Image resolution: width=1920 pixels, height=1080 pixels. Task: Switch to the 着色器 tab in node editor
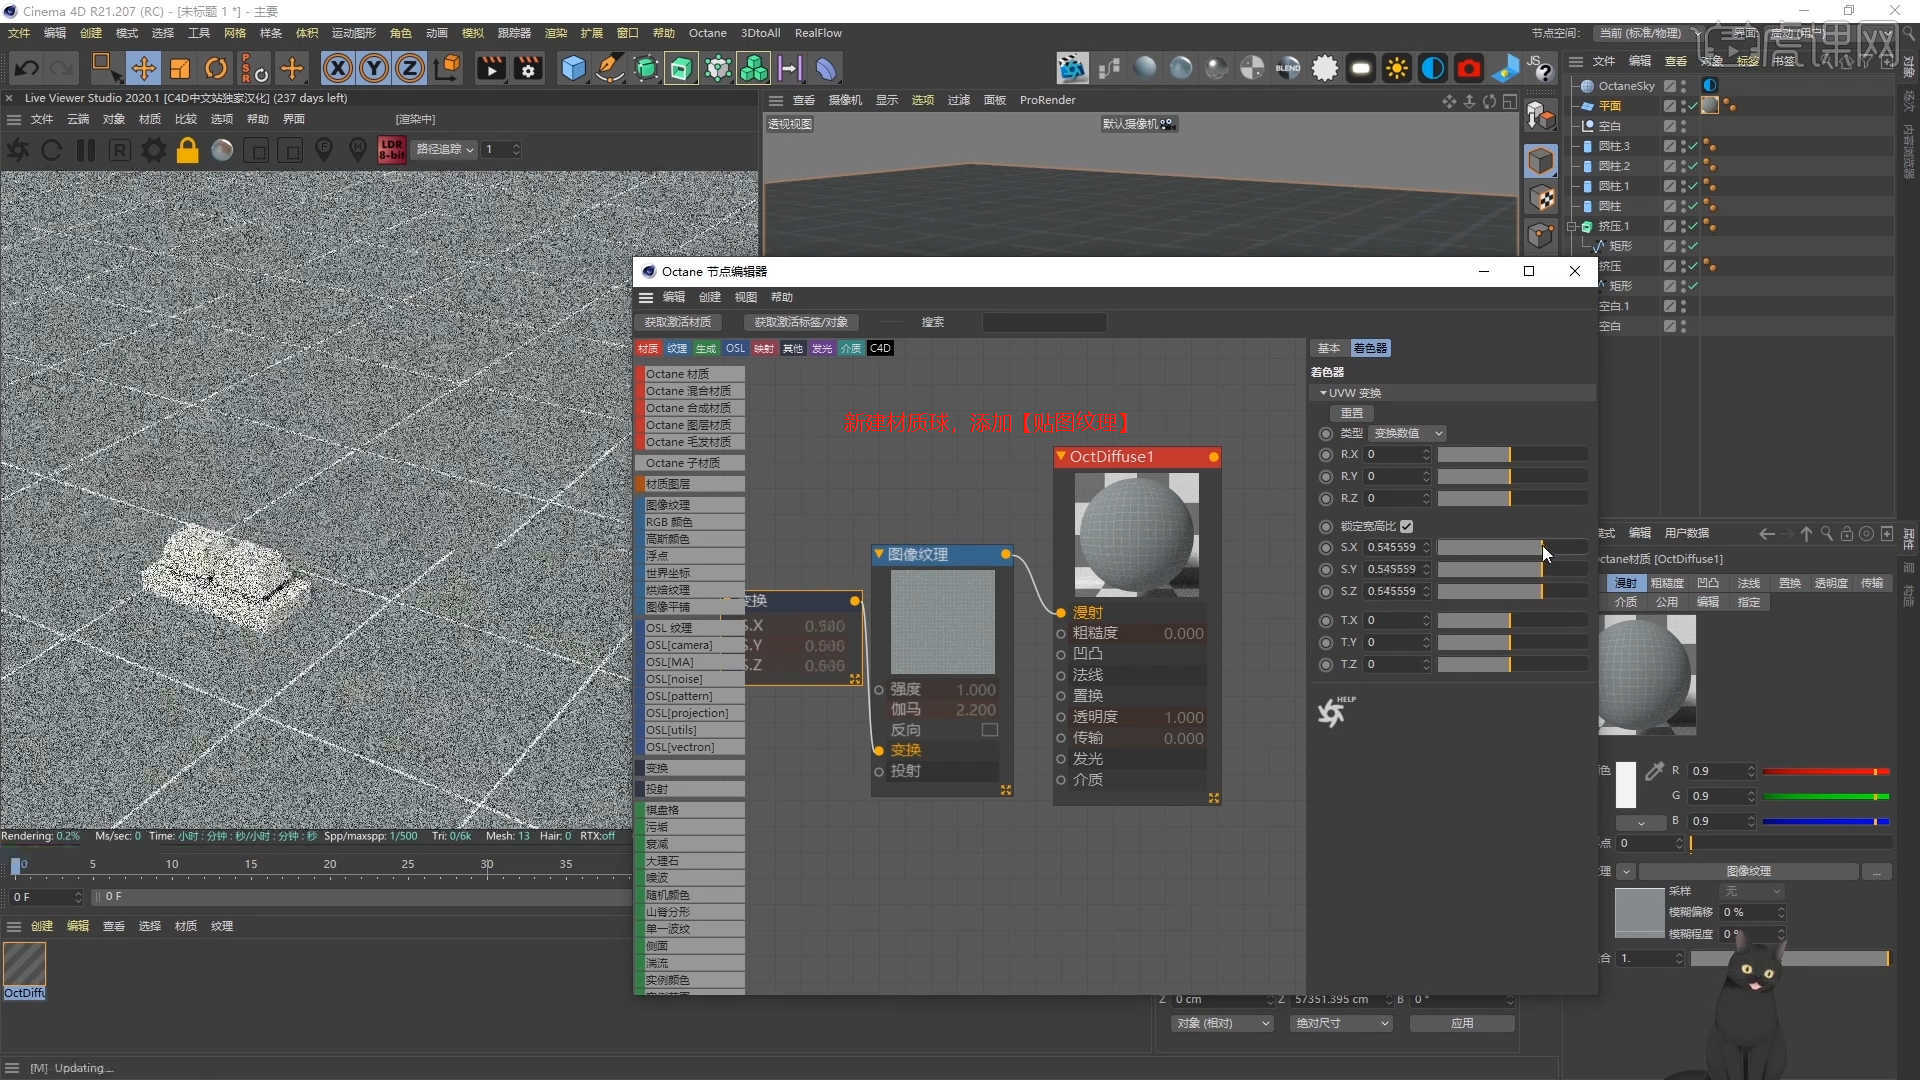pyautogui.click(x=1369, y=348)
